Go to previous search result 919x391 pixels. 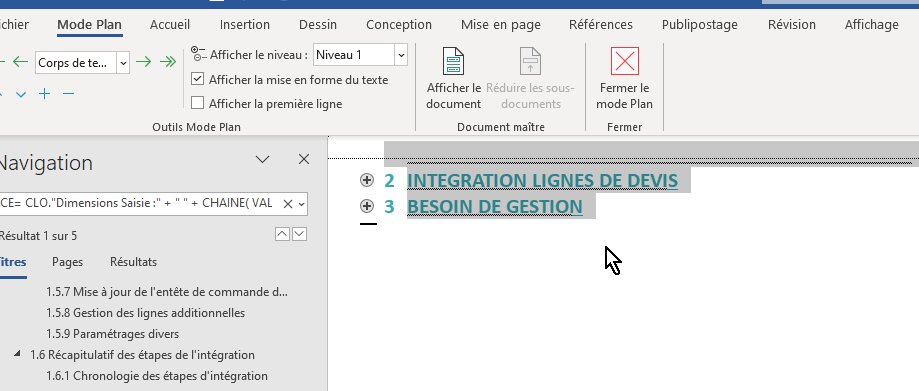(282, 234)
